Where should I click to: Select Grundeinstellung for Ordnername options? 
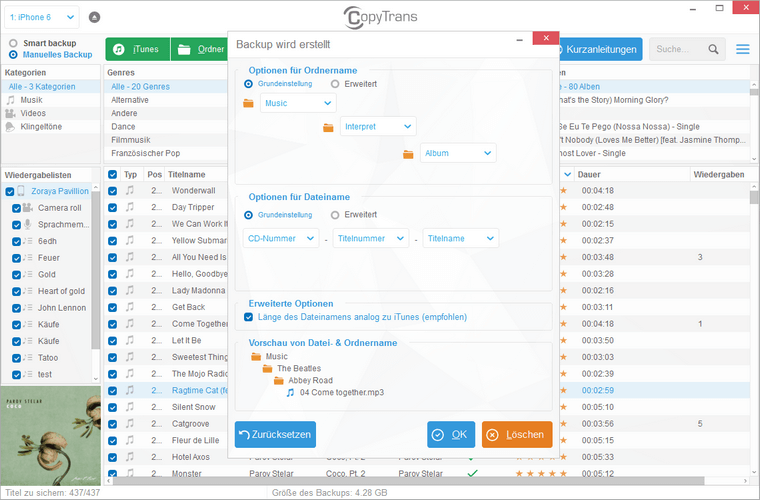pos(248,84)
